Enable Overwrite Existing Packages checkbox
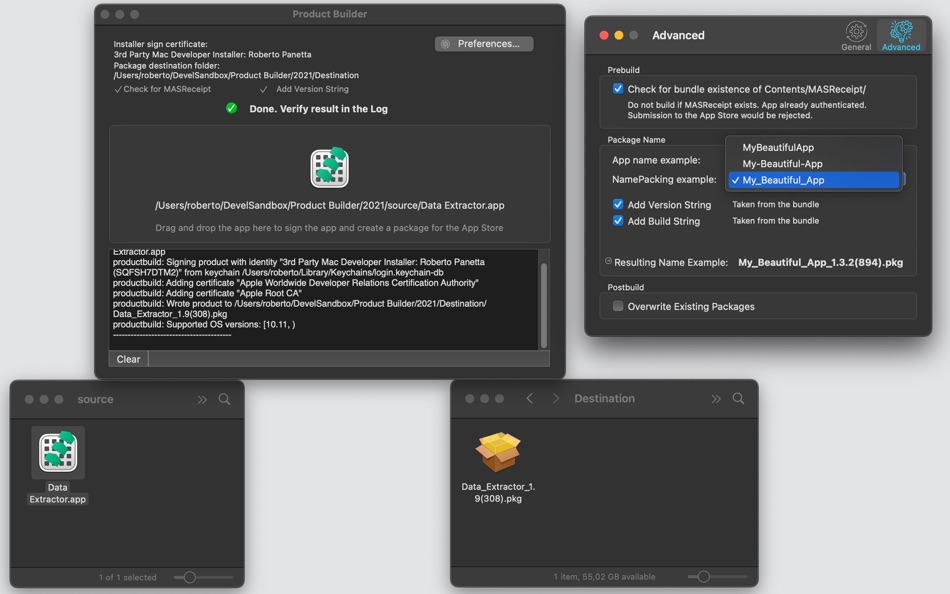This screenshot has height=594, width=950. click(617, 306)
